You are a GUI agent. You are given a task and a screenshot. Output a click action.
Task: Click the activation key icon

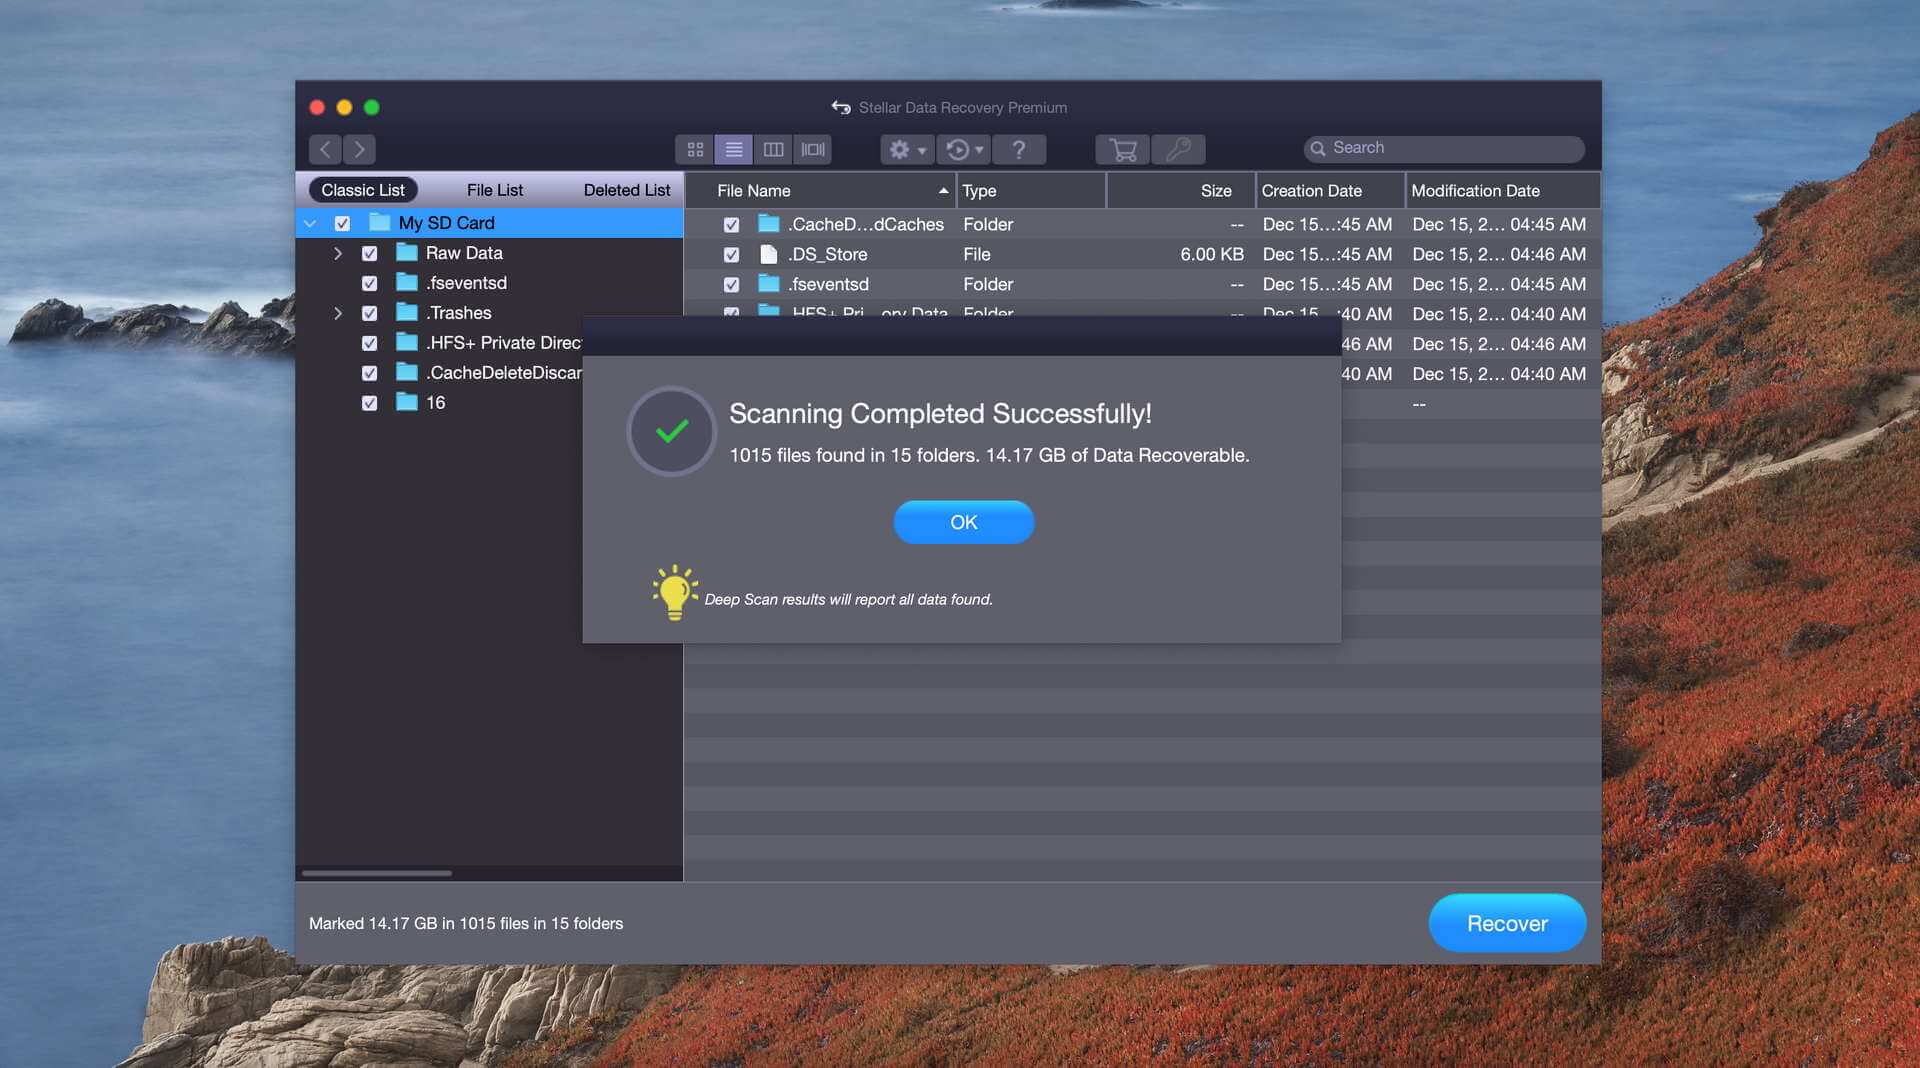coord(1179,149)
